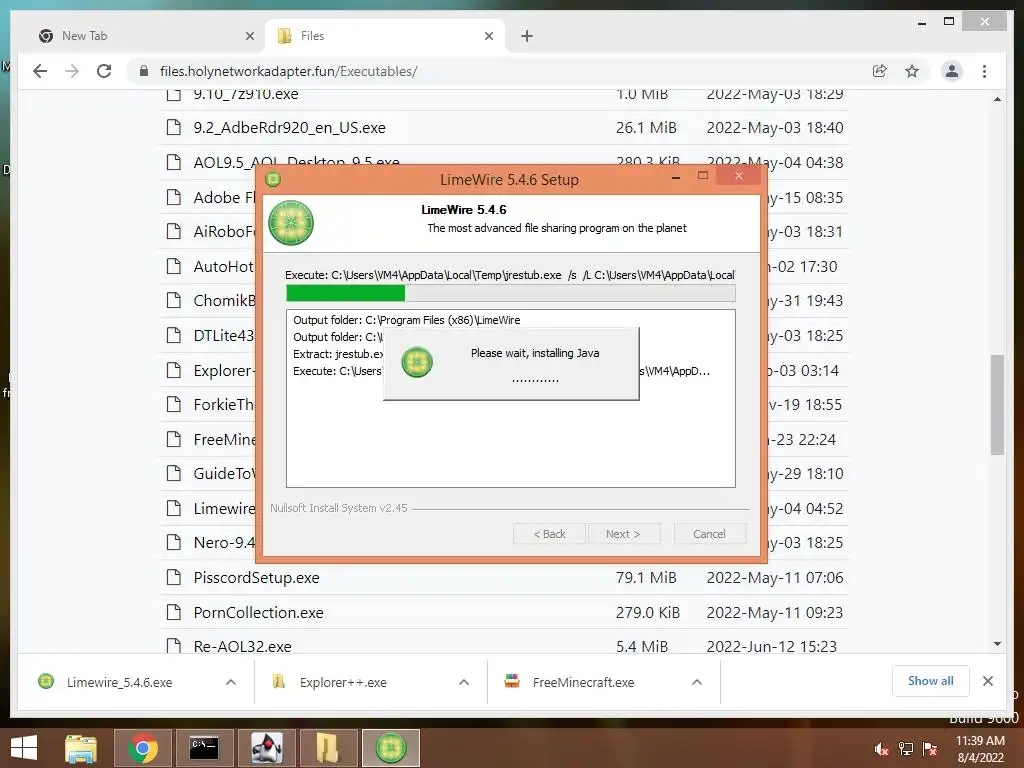Click the GuideTo file link

(x=224, y=473)
